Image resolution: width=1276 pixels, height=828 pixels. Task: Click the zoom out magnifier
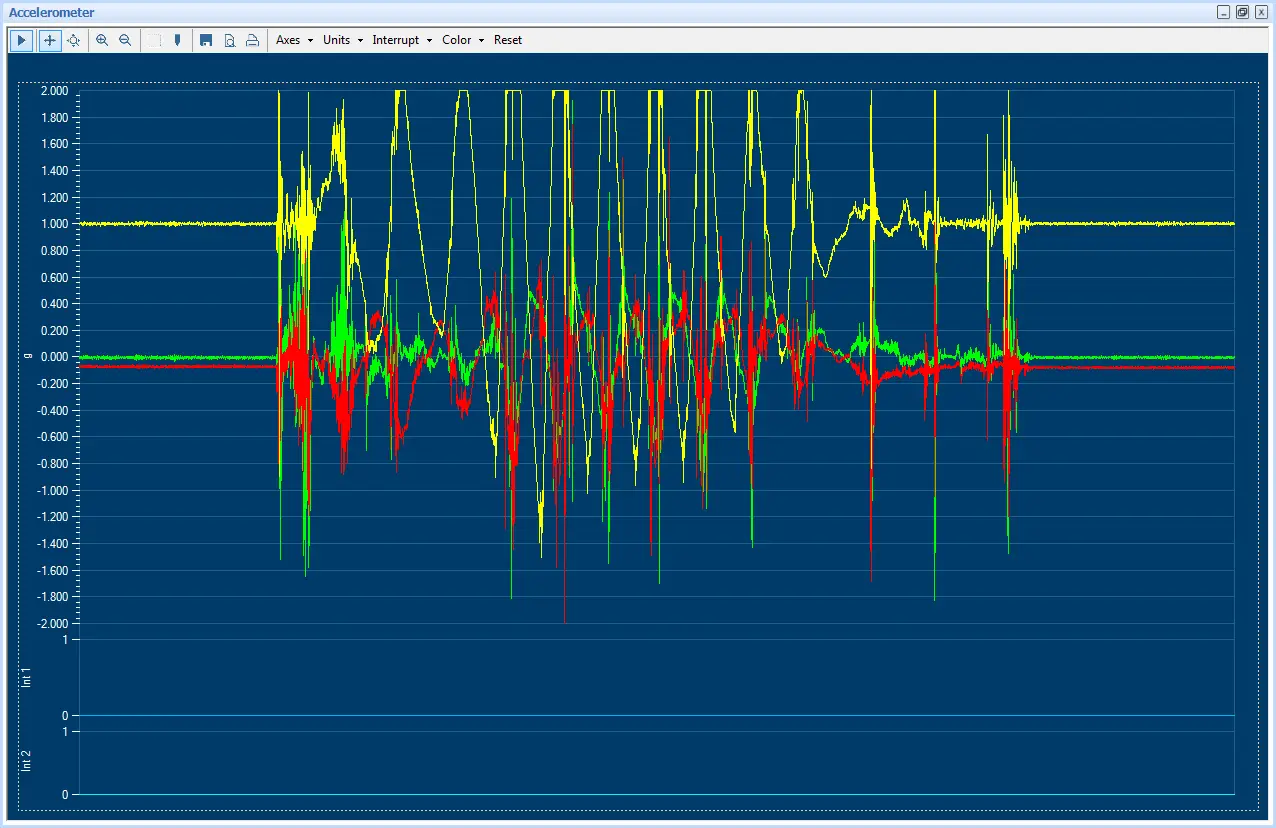click(x=125, y=40)
